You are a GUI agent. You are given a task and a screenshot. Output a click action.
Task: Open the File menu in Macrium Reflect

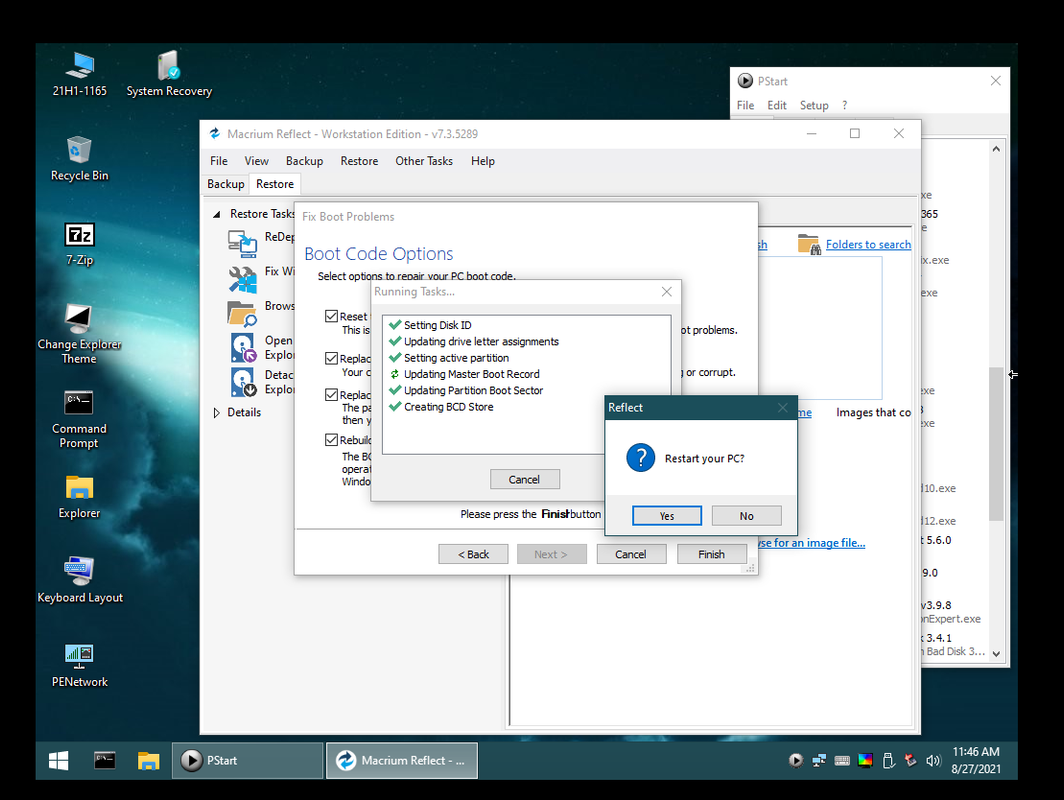[218, 161]
